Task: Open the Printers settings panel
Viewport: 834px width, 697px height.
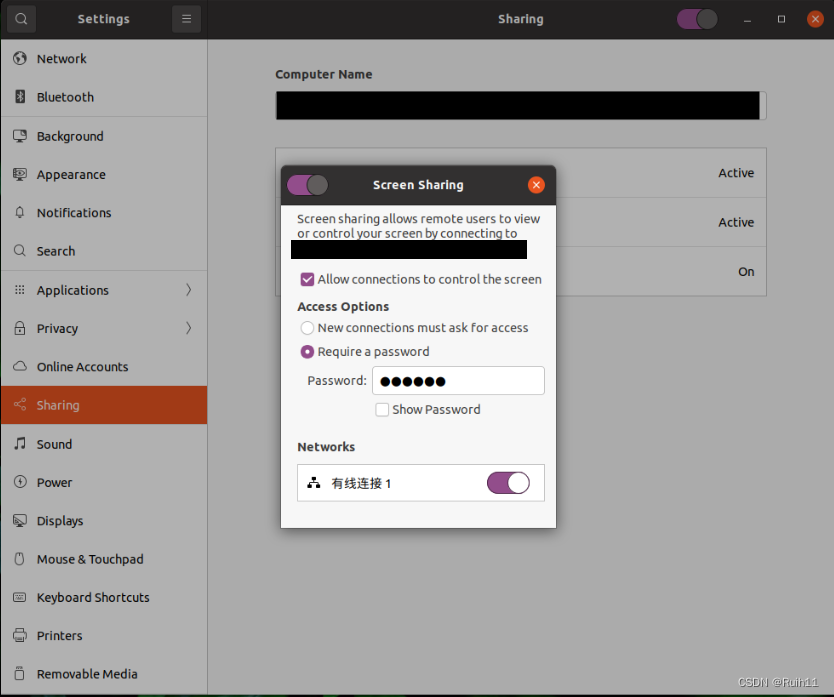Action: tap(57, 635)
